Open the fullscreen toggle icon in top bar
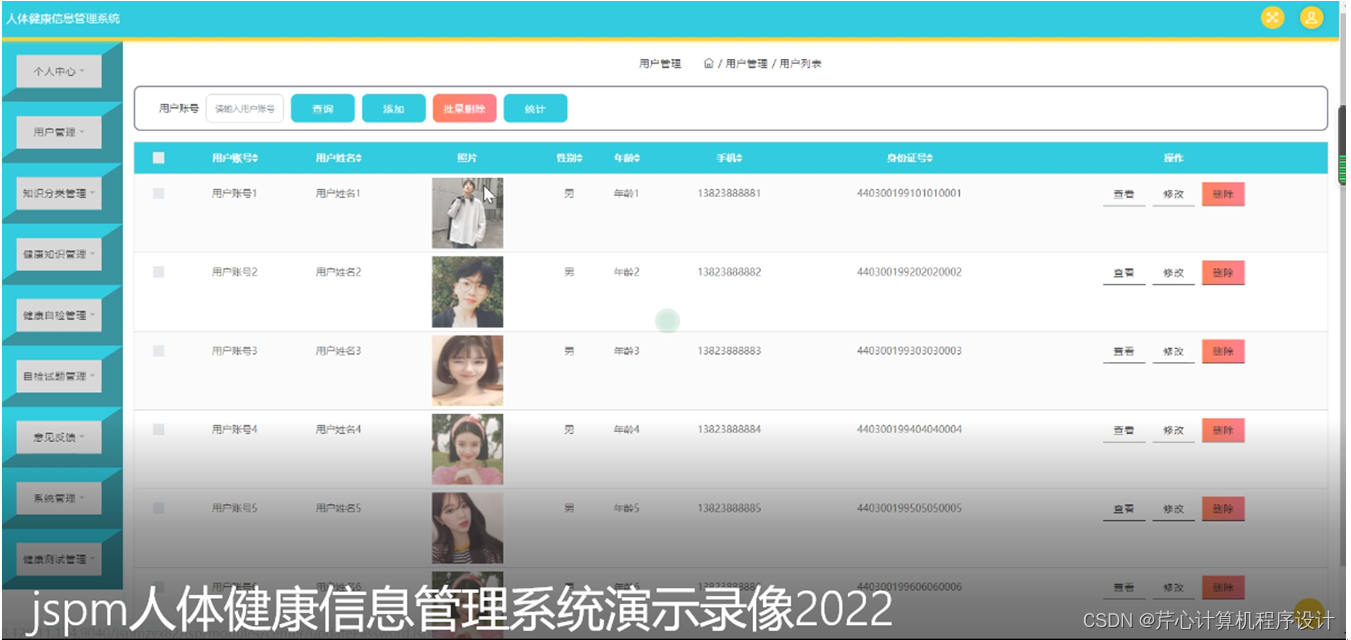 tap(1271, 17)
